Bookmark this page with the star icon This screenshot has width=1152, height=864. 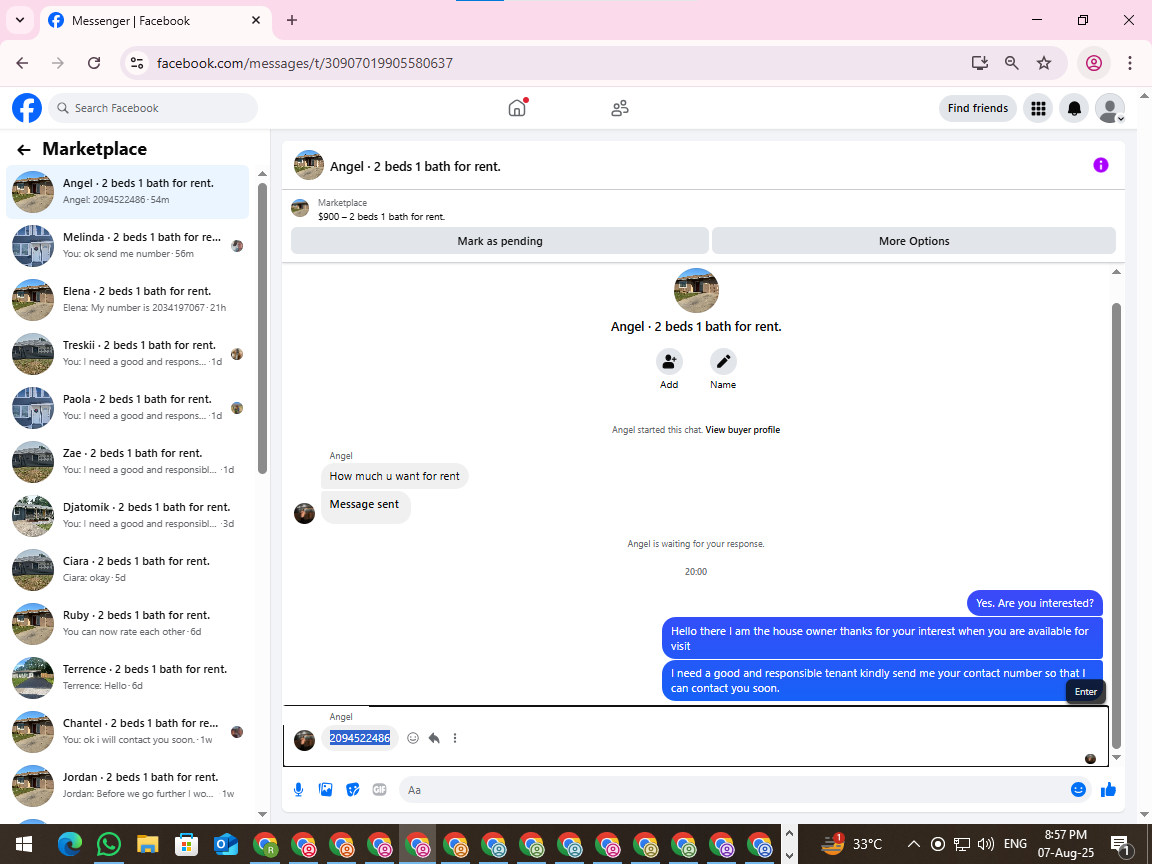click(1044, 63)
